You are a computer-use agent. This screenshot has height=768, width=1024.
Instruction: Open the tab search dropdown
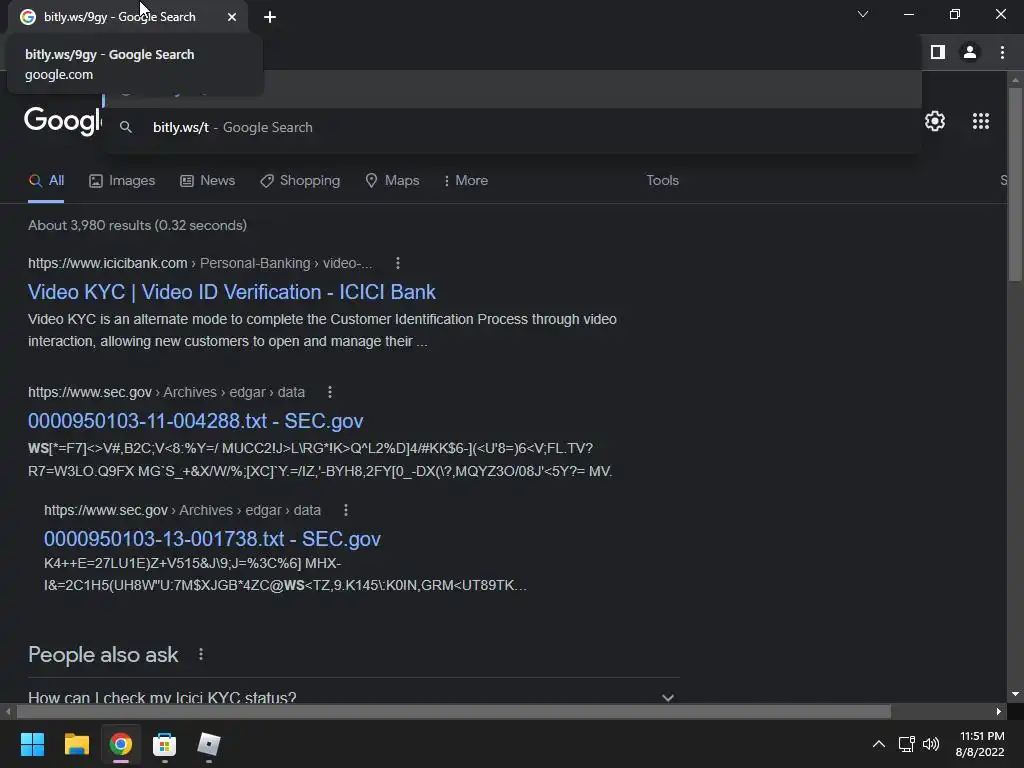pyautogui.click(x=863, y=14)
